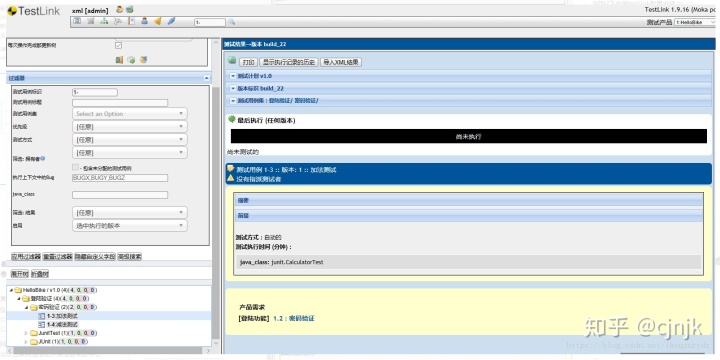This screenshot has width=720, height=360.
Task: Open the user management toolbar icon
Action: [x=144, y=21]
